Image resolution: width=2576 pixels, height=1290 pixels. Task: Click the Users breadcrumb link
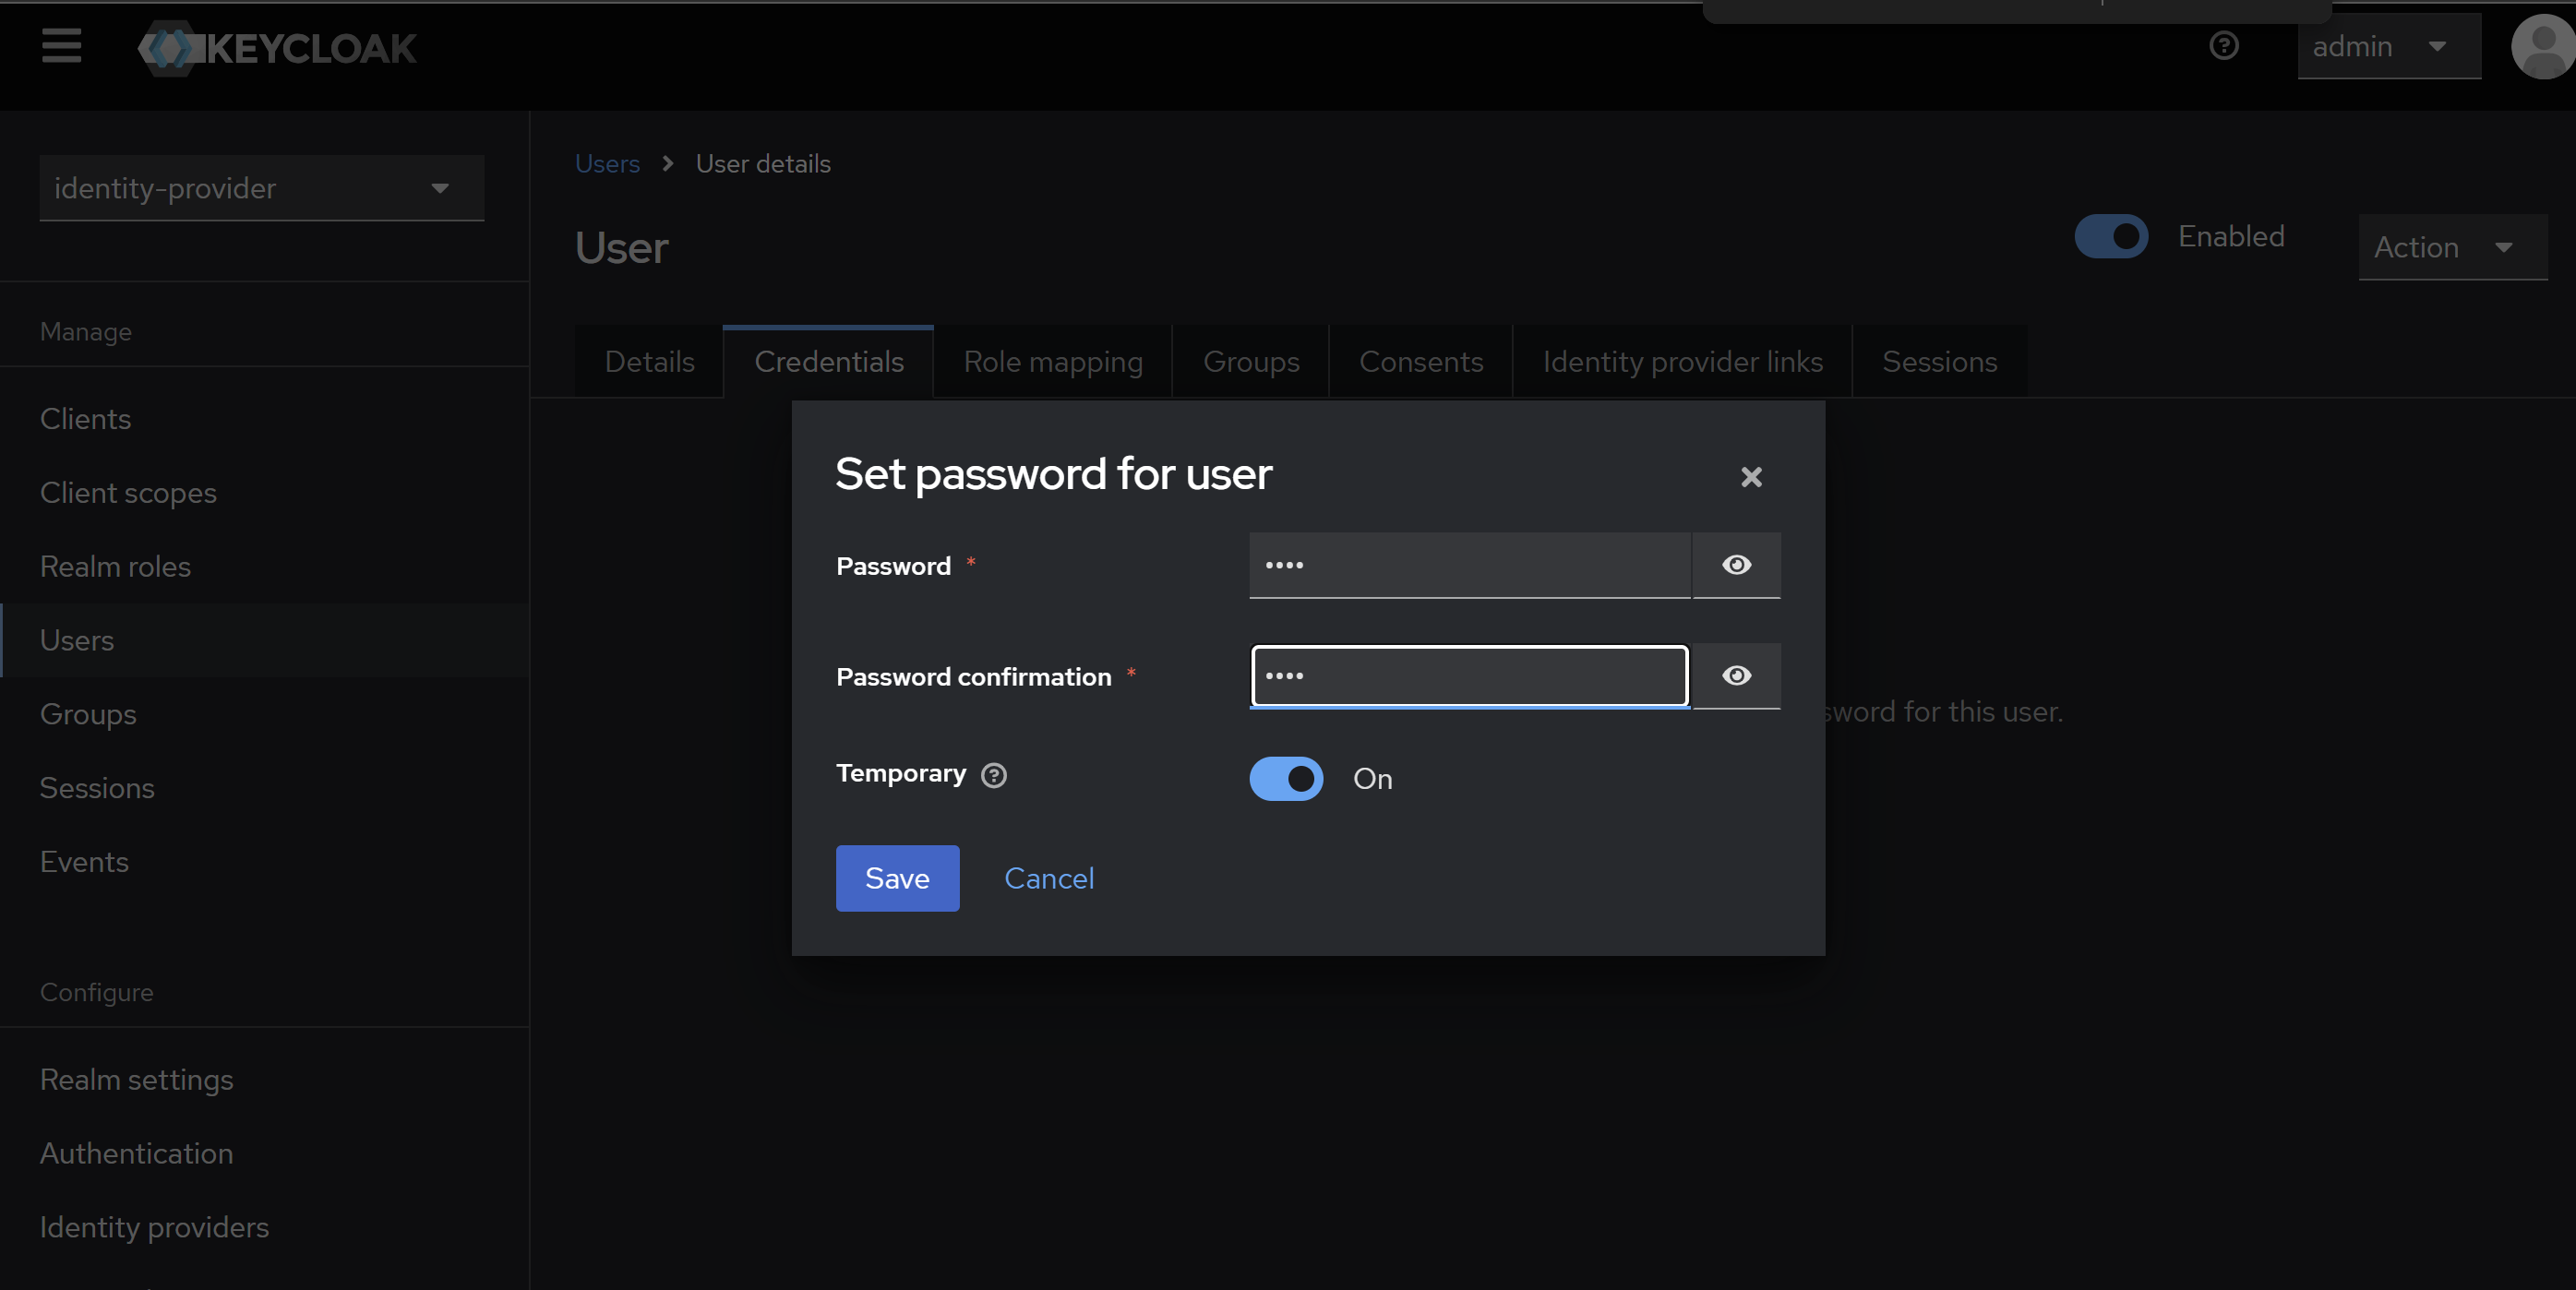[x=606, y=164]
